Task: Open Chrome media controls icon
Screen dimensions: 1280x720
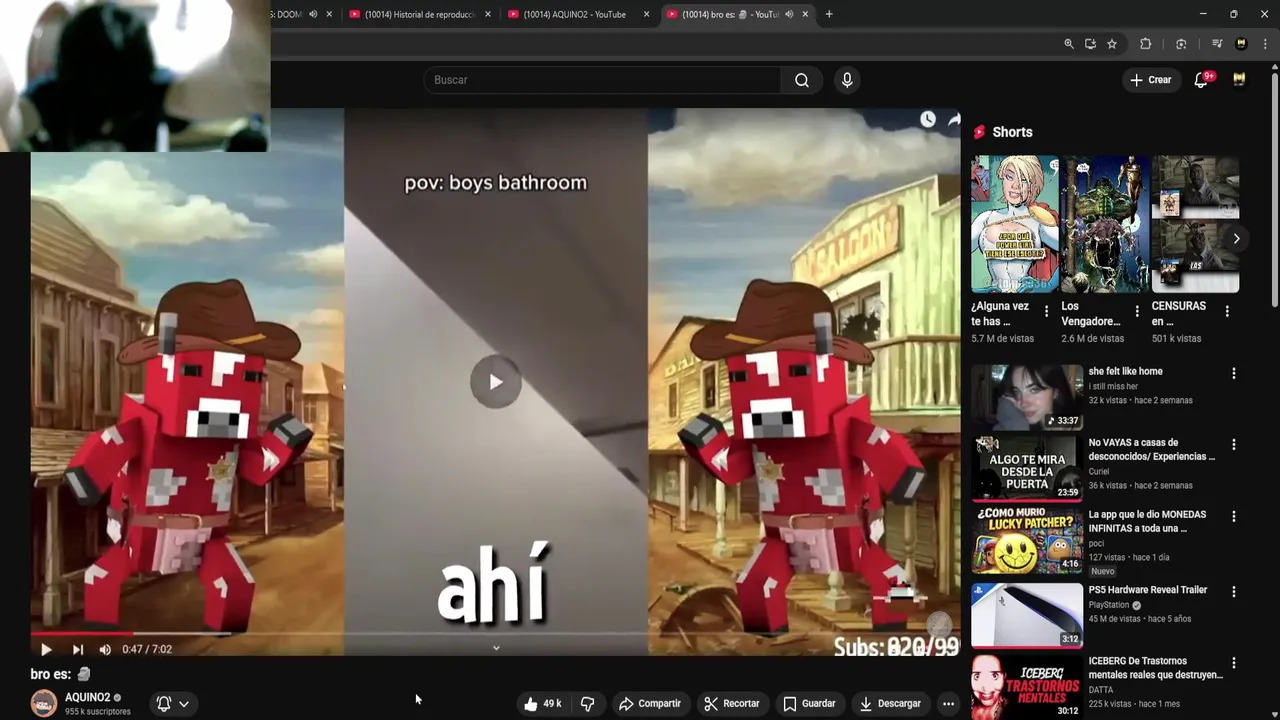Action: pyautogui.click(x=1217, y=44)
